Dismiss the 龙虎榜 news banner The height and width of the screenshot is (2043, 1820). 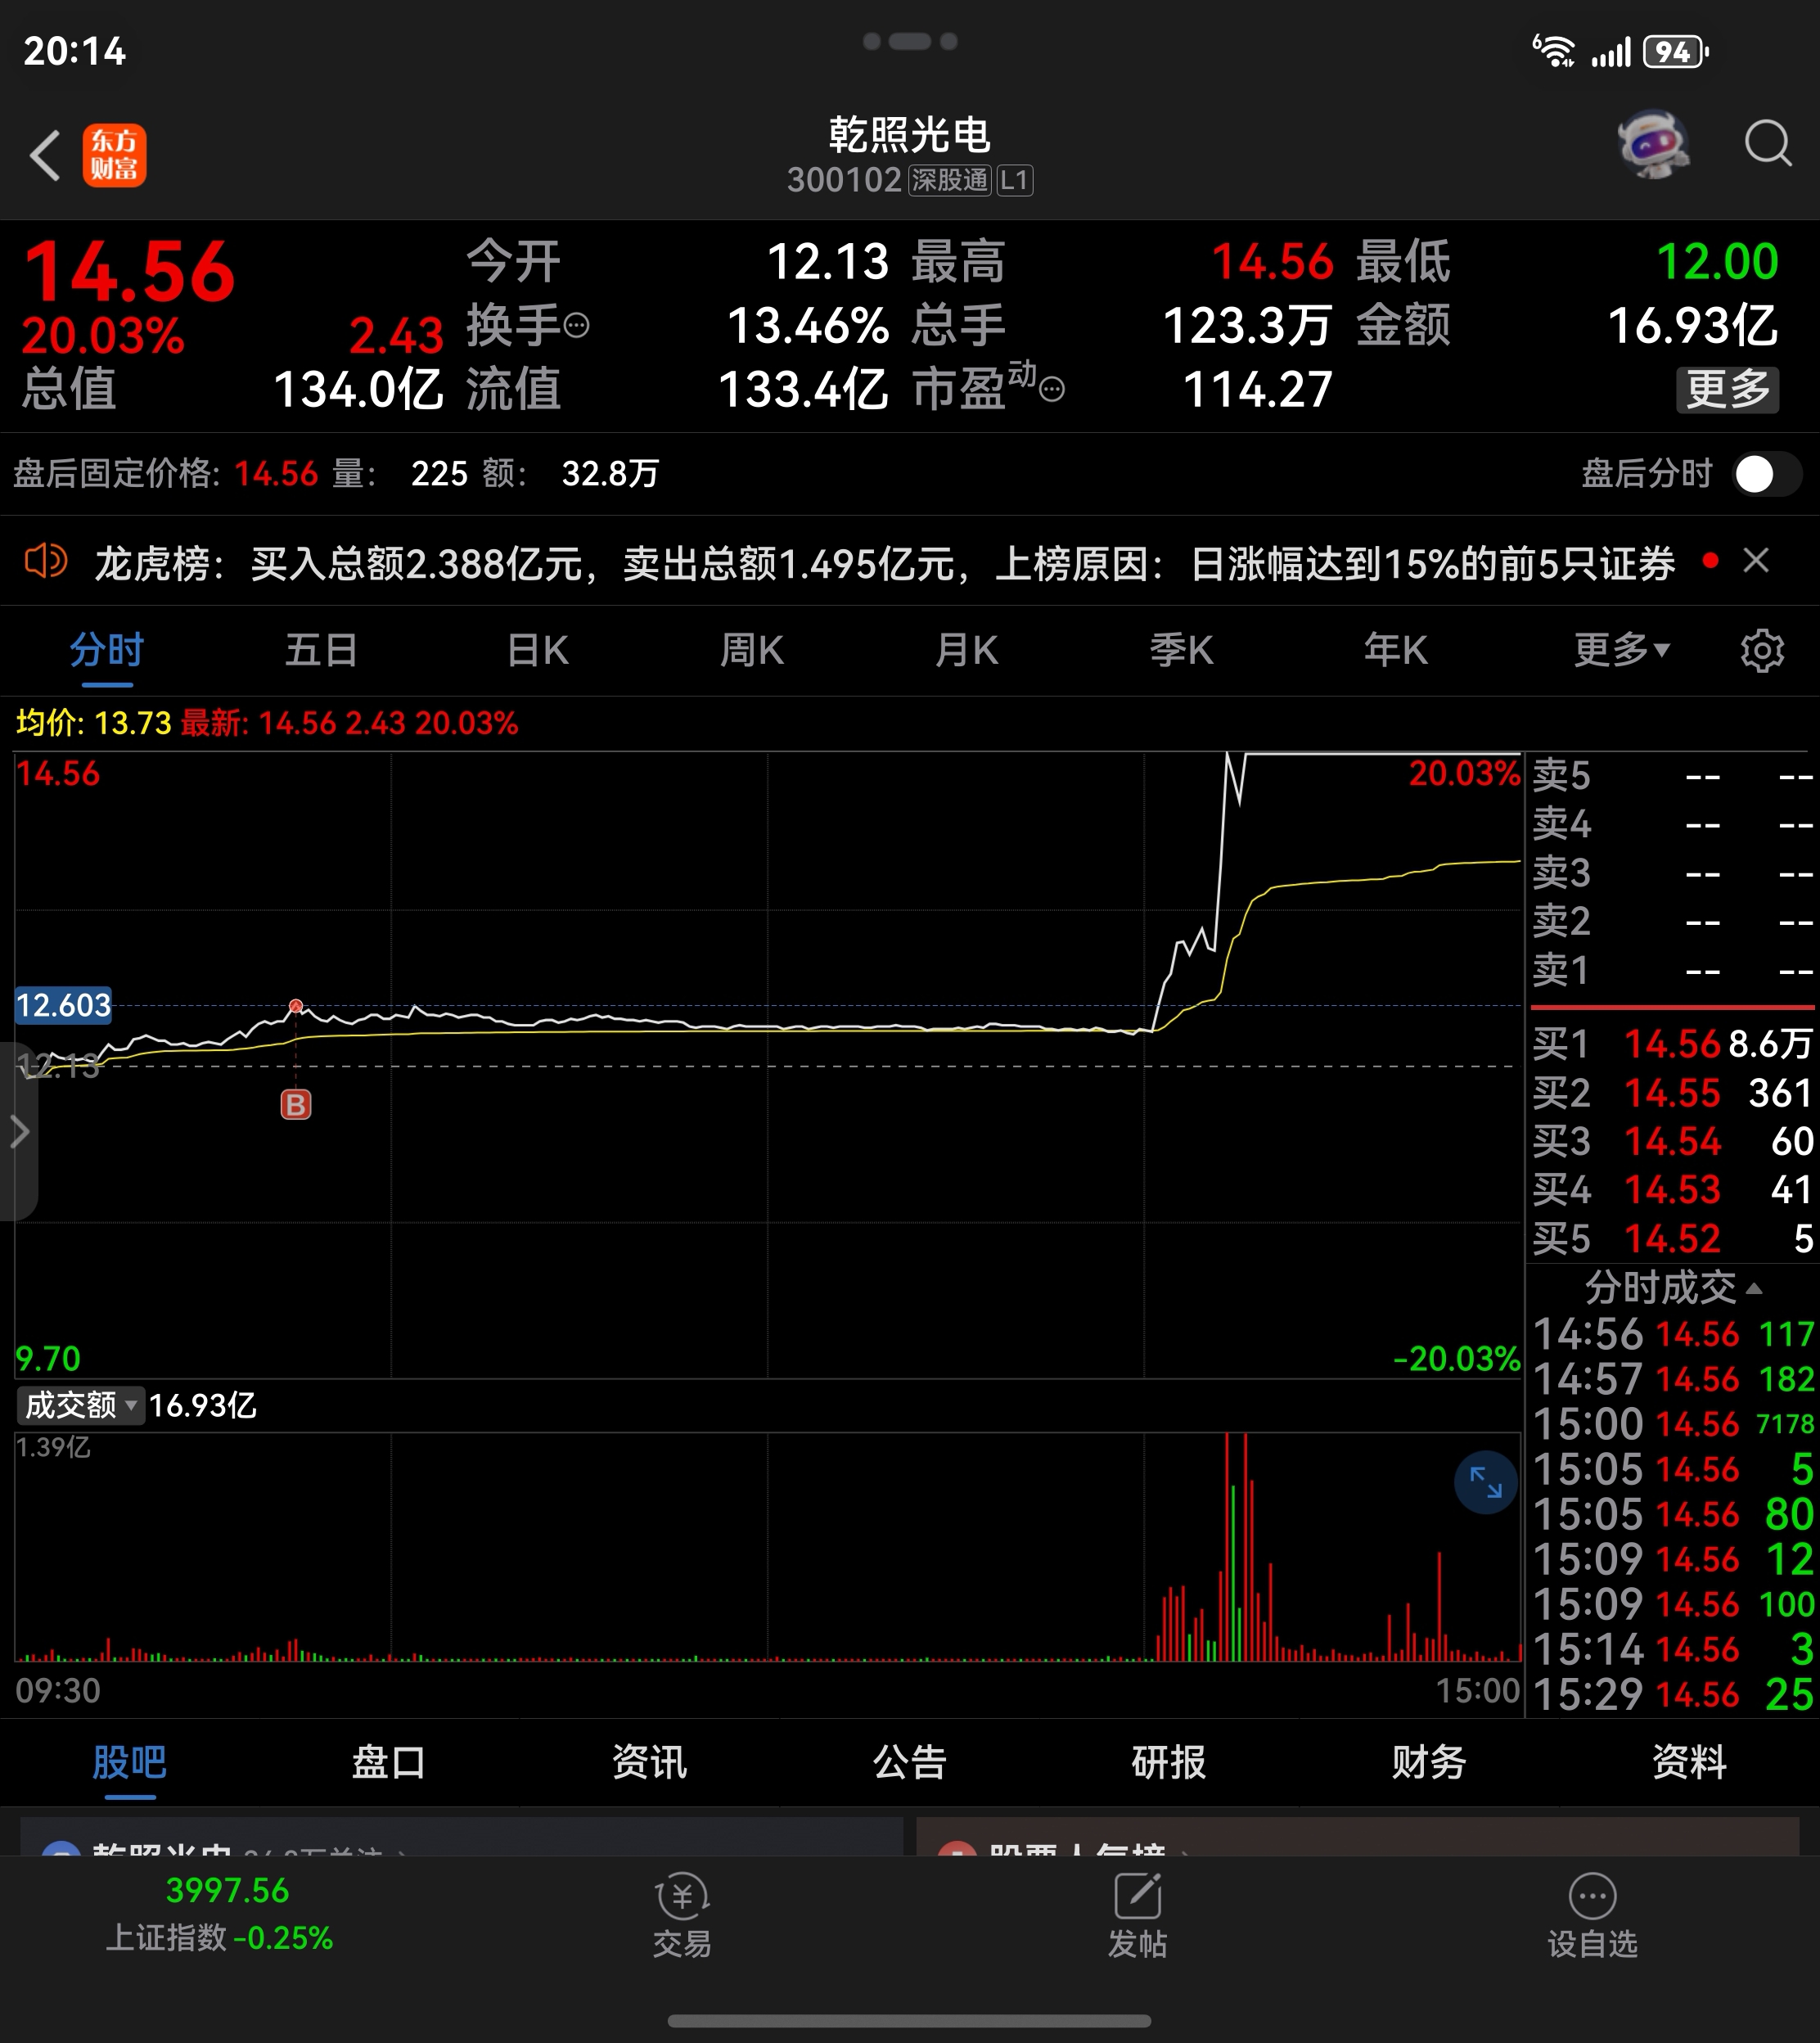[x=1756, y=561]
